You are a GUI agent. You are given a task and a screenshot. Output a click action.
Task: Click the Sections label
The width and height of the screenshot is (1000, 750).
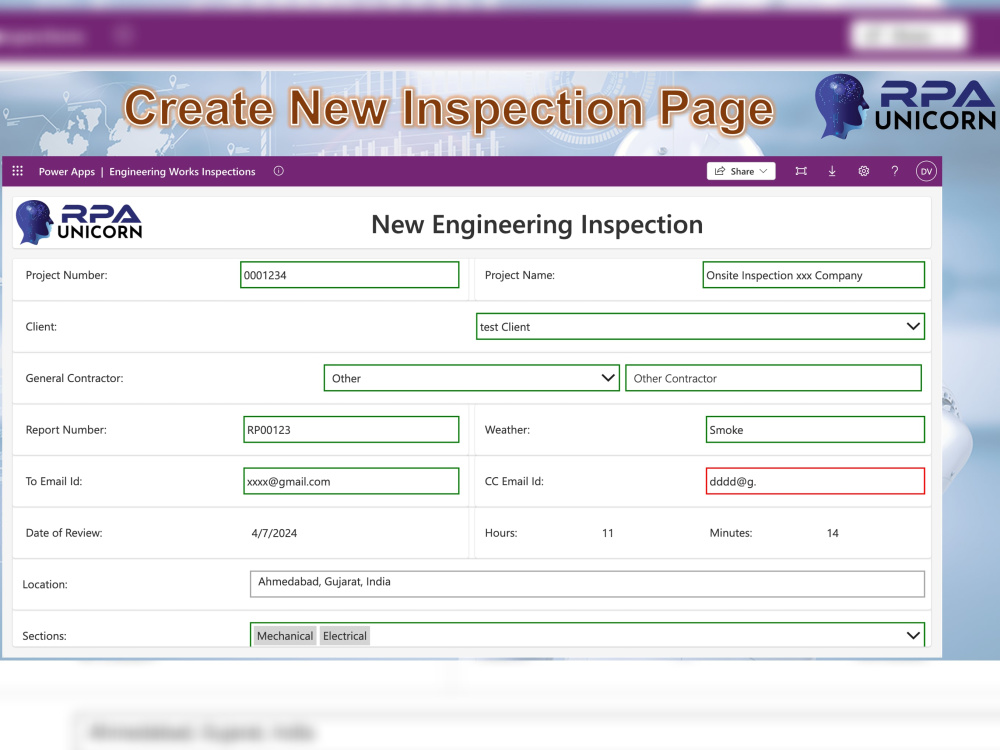[44, 636]
